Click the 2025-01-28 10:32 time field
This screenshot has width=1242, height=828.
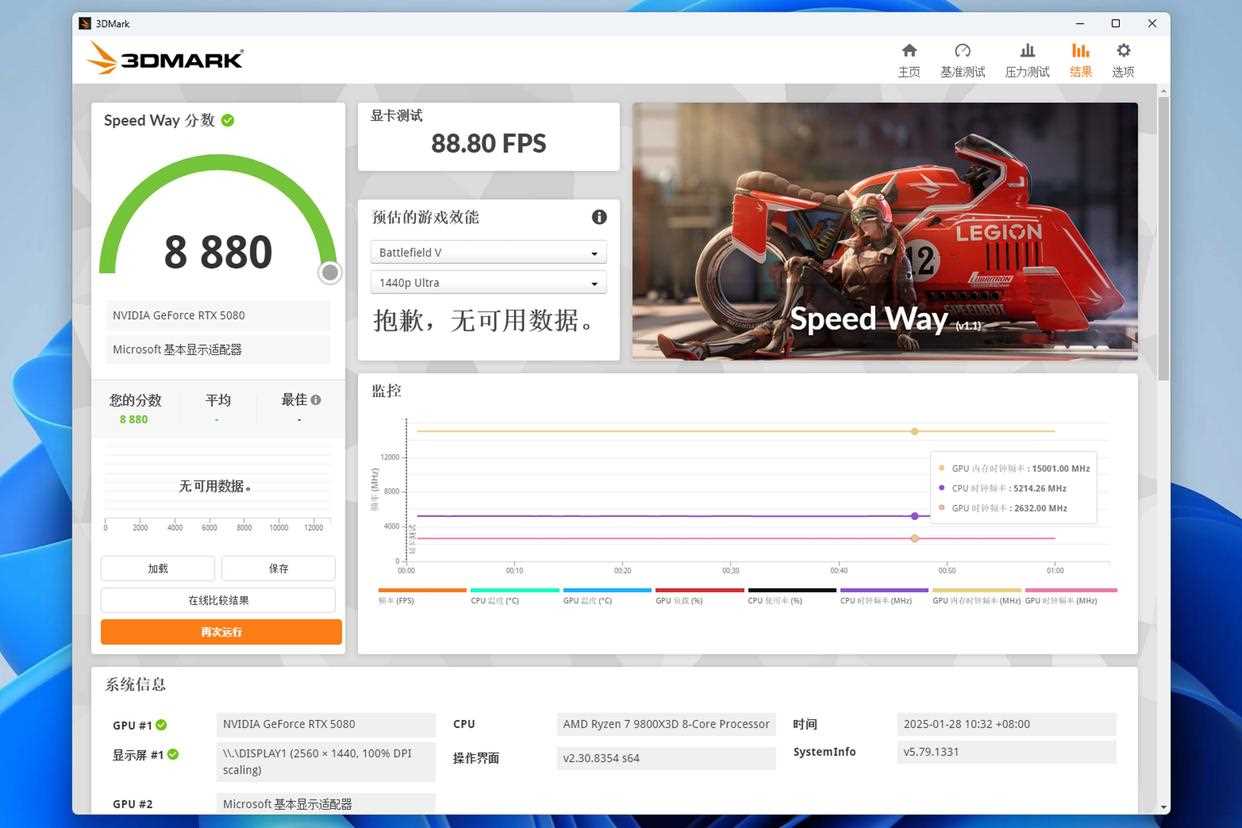click(x=1006, y=724)
